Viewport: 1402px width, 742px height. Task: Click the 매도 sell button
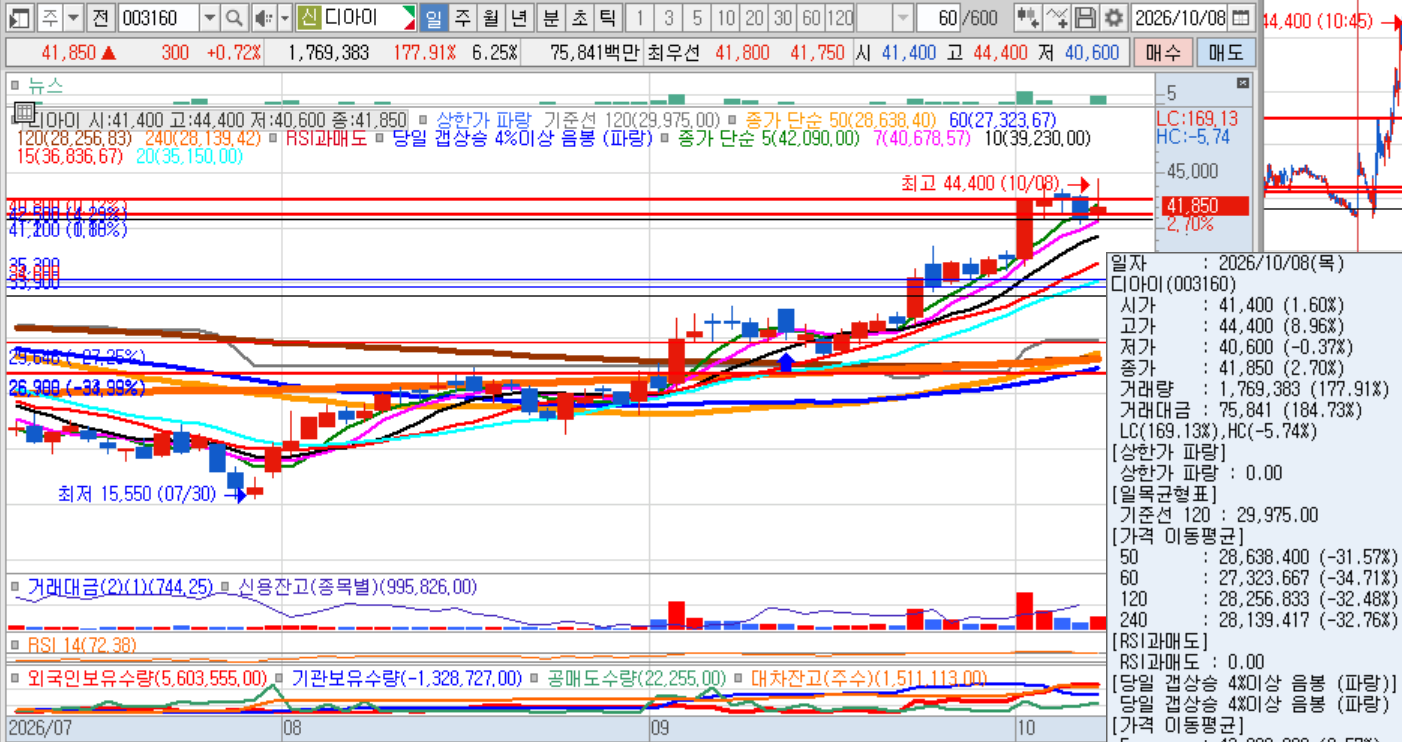coord(1226,52)
